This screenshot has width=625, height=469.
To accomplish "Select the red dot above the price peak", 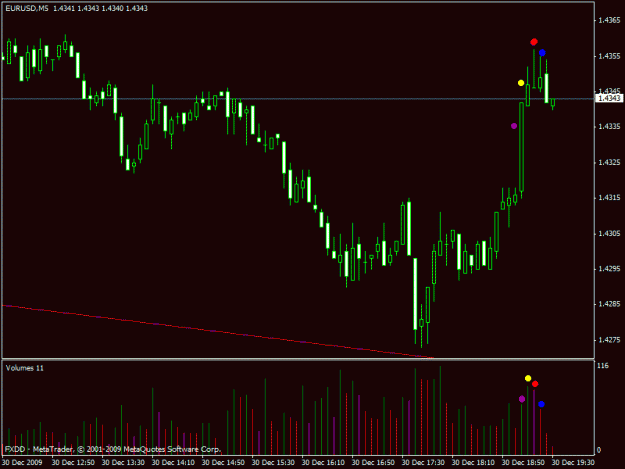I will pyautogui.click(x=534, y=42).
